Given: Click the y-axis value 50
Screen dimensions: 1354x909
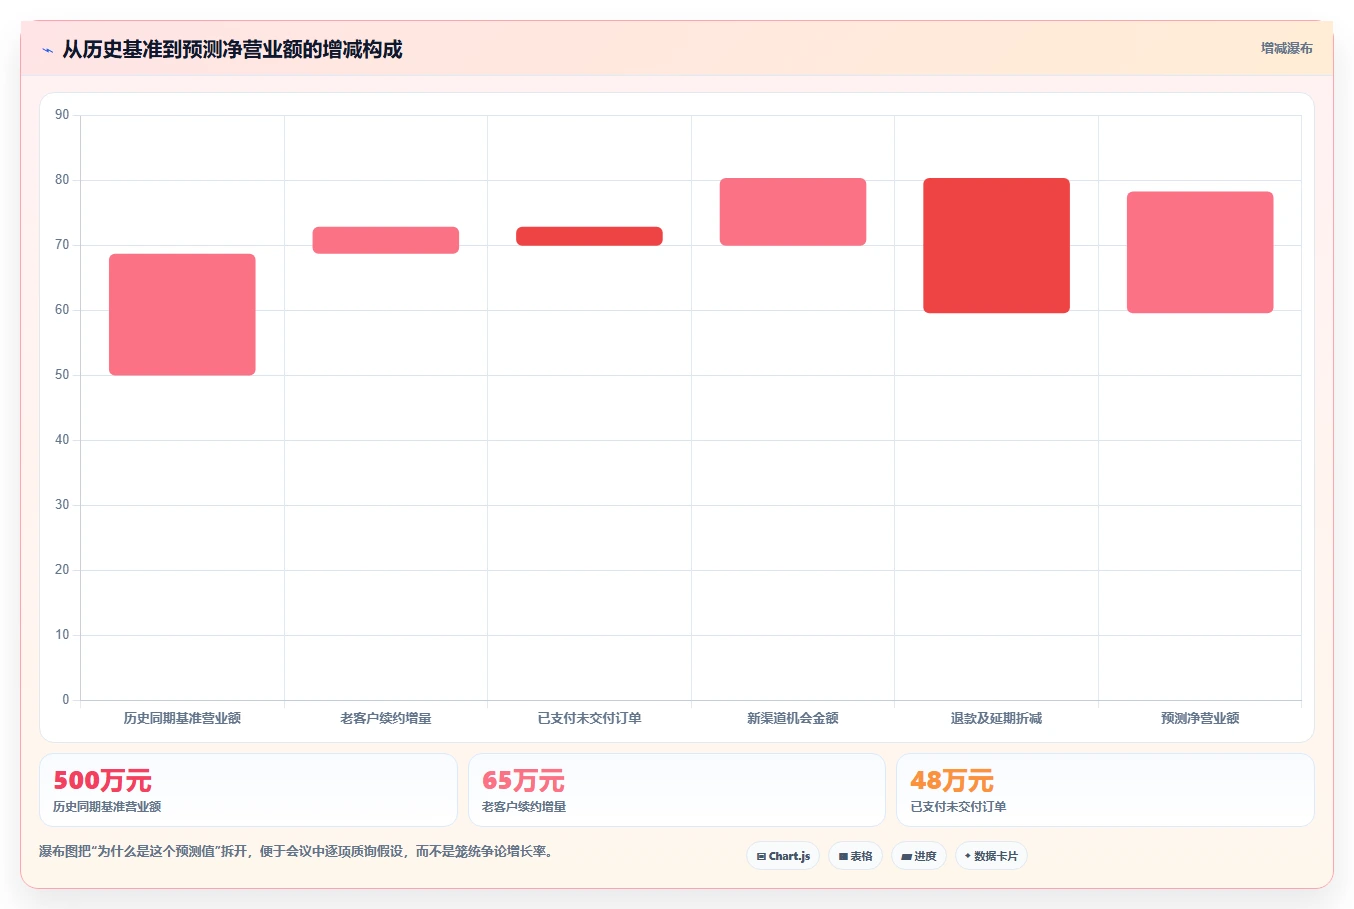Looking at the screenshot, I should [x=62, y=375].
